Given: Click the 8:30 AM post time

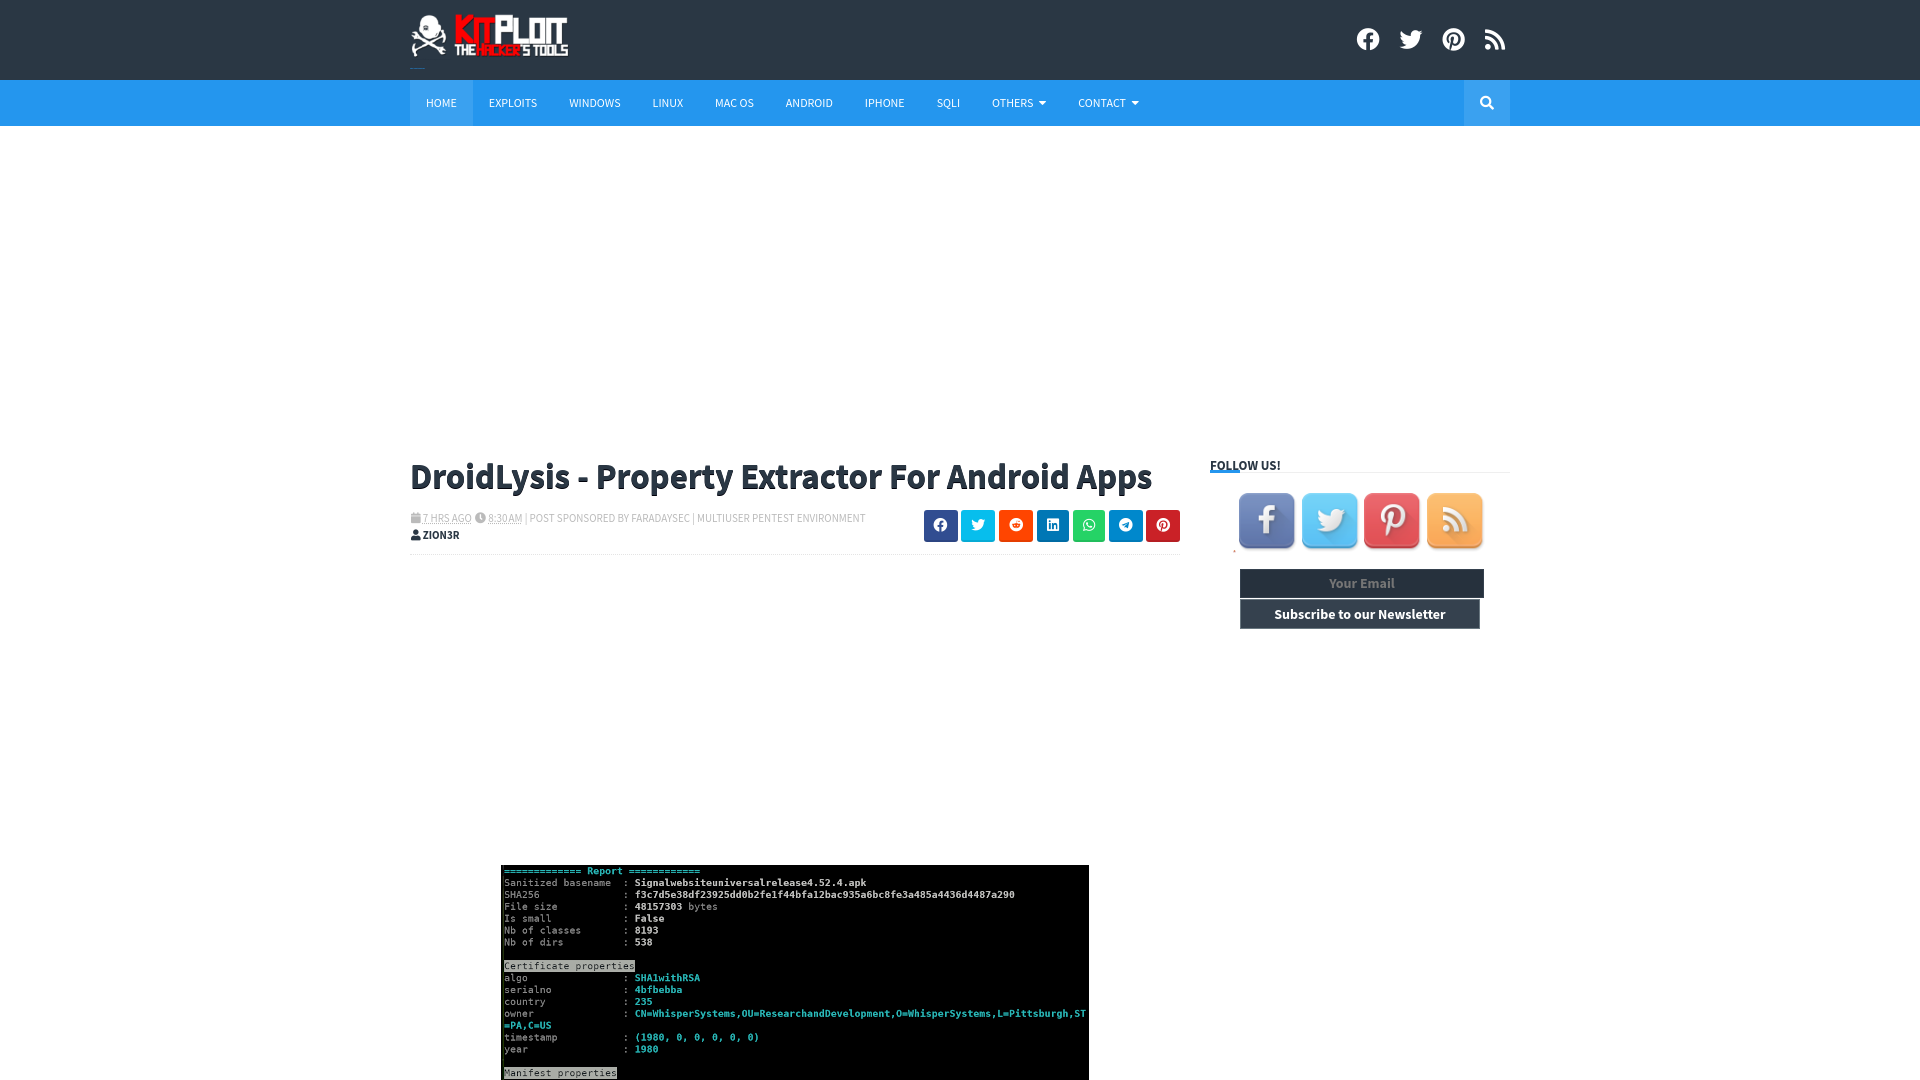Looking at the screenshot, I should point(505,518).
